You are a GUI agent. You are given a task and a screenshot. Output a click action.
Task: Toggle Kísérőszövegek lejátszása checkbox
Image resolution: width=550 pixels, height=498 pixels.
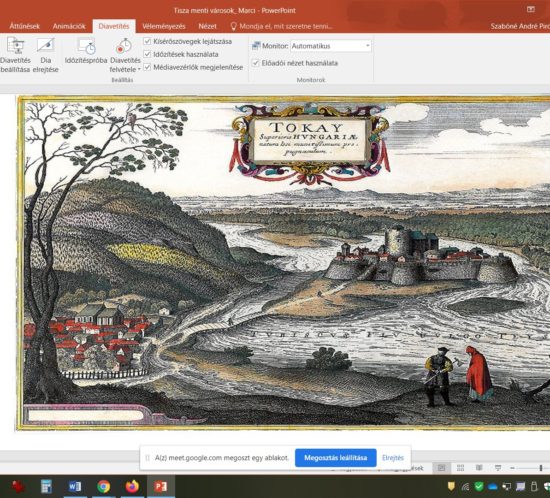(147, 41)
